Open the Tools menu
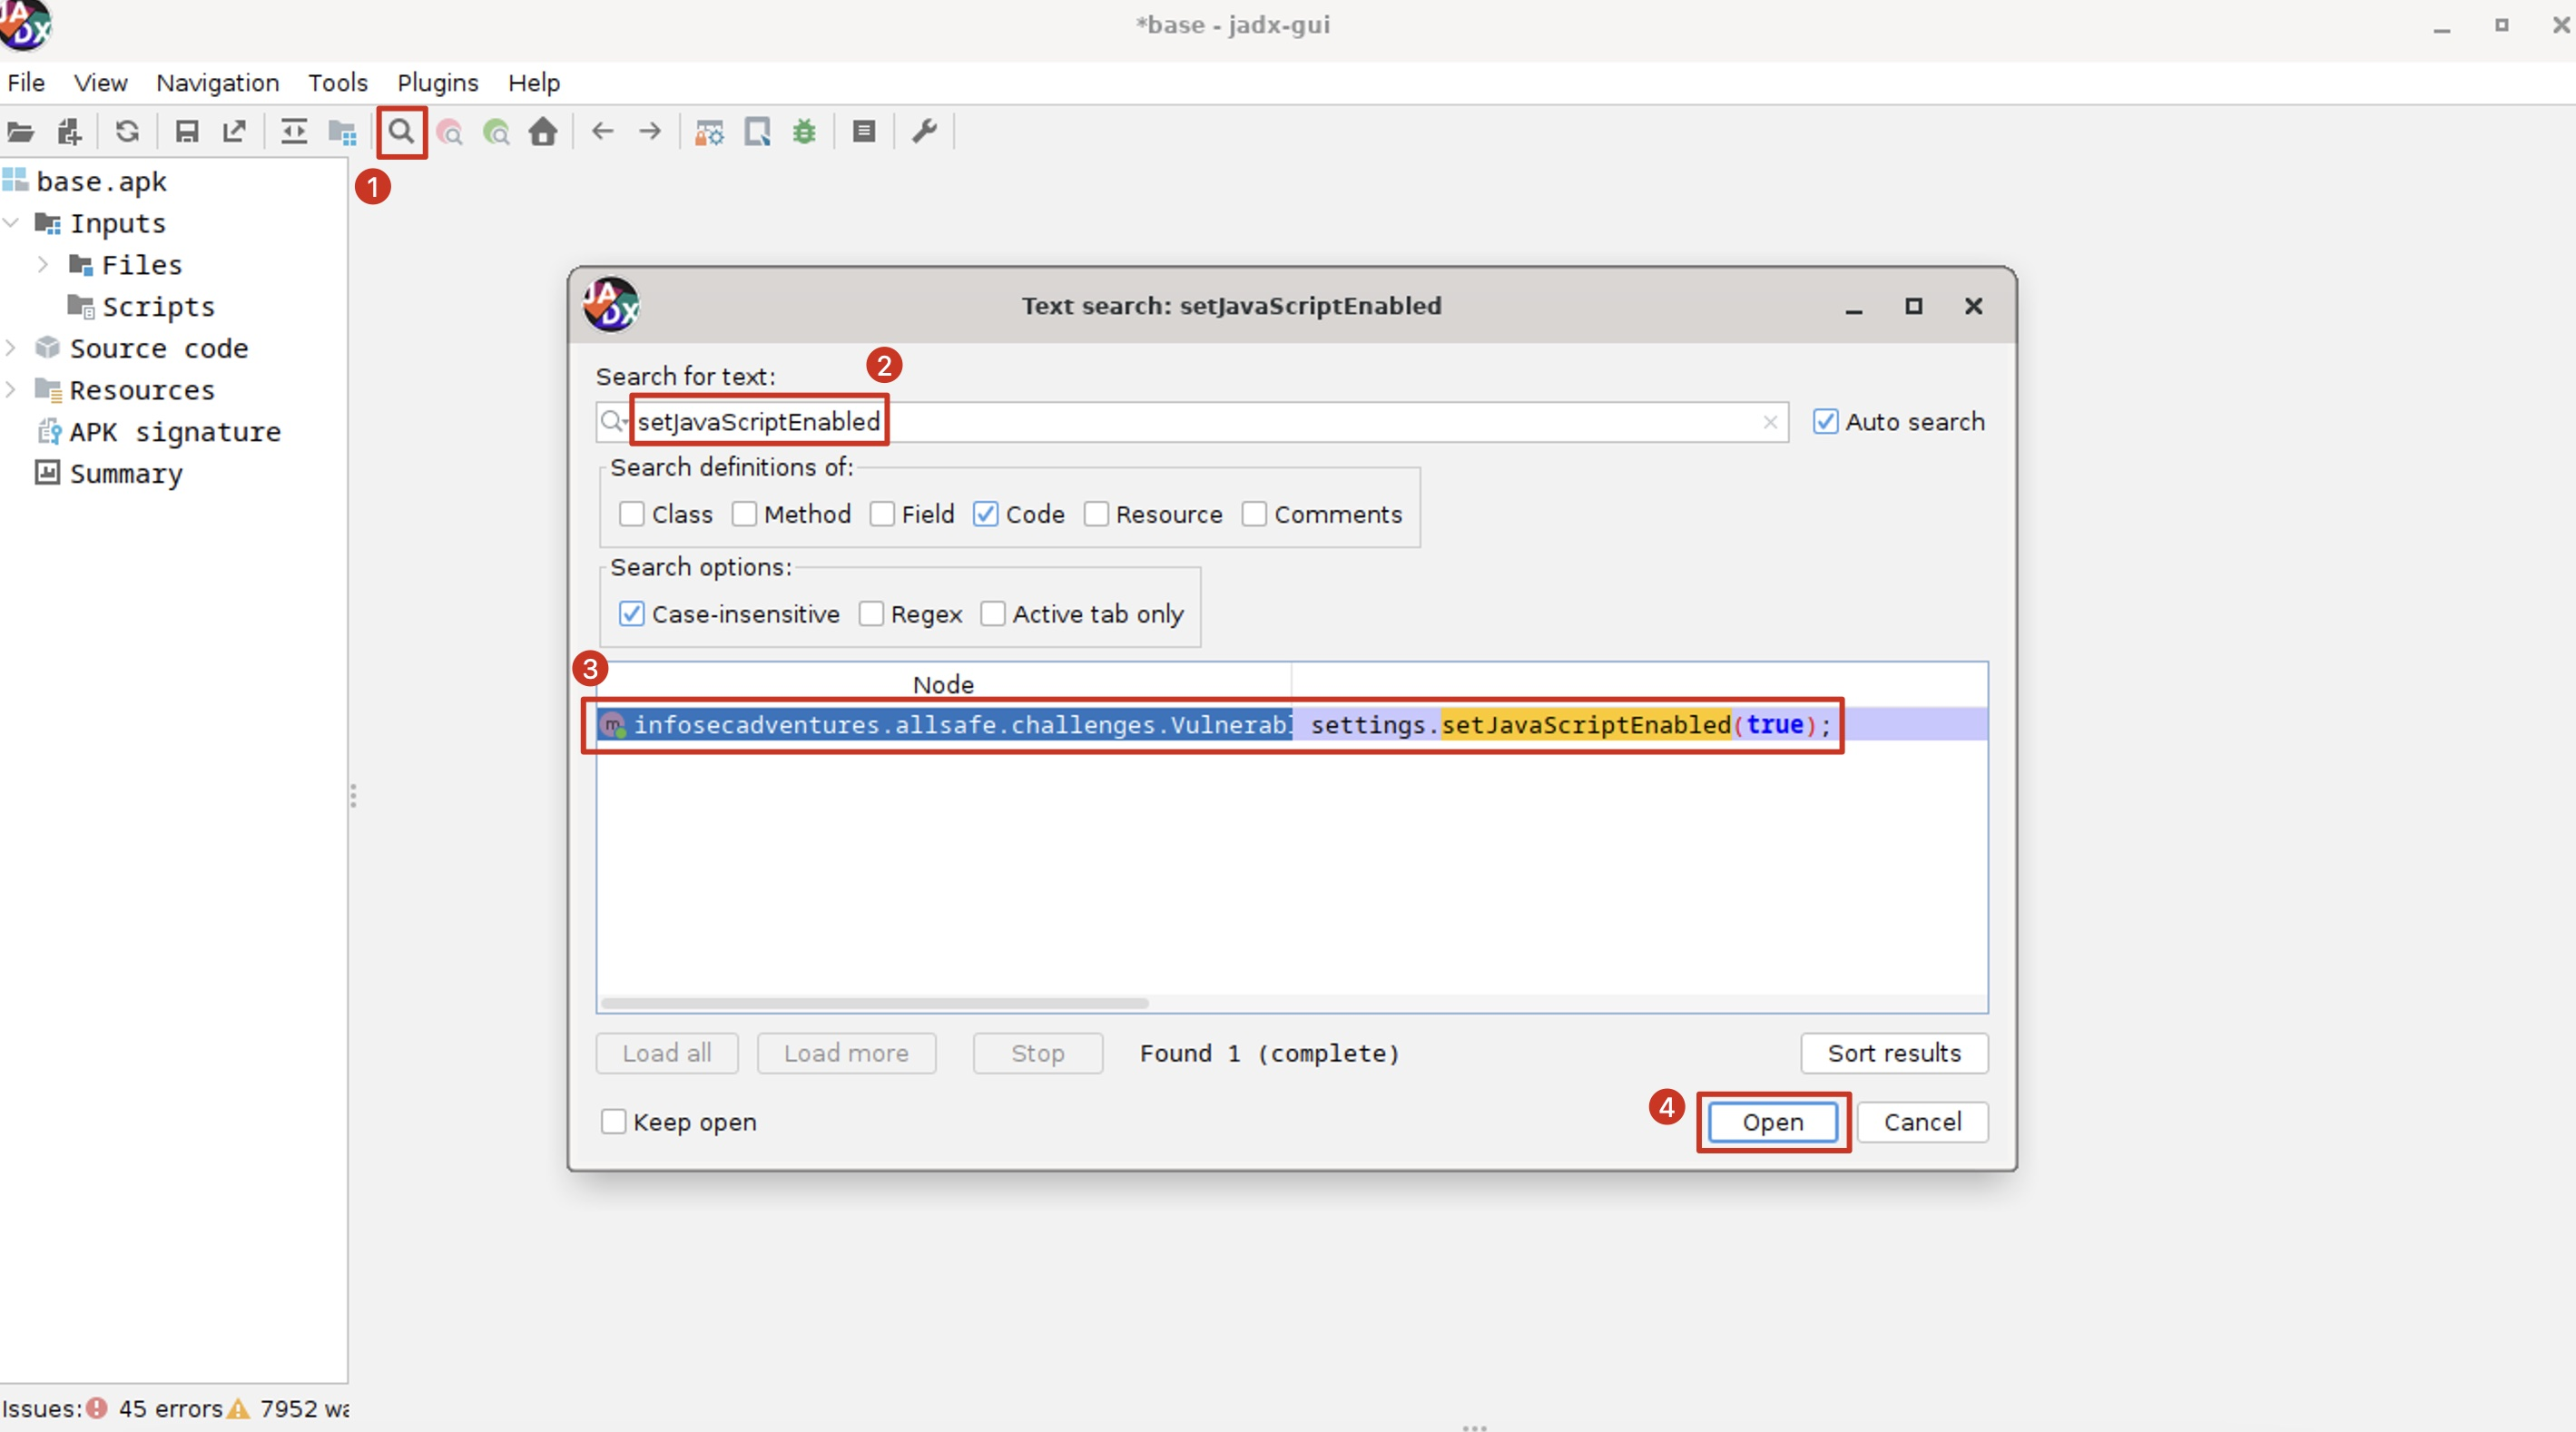The image size is (2576, 1432). click(338, 83)
